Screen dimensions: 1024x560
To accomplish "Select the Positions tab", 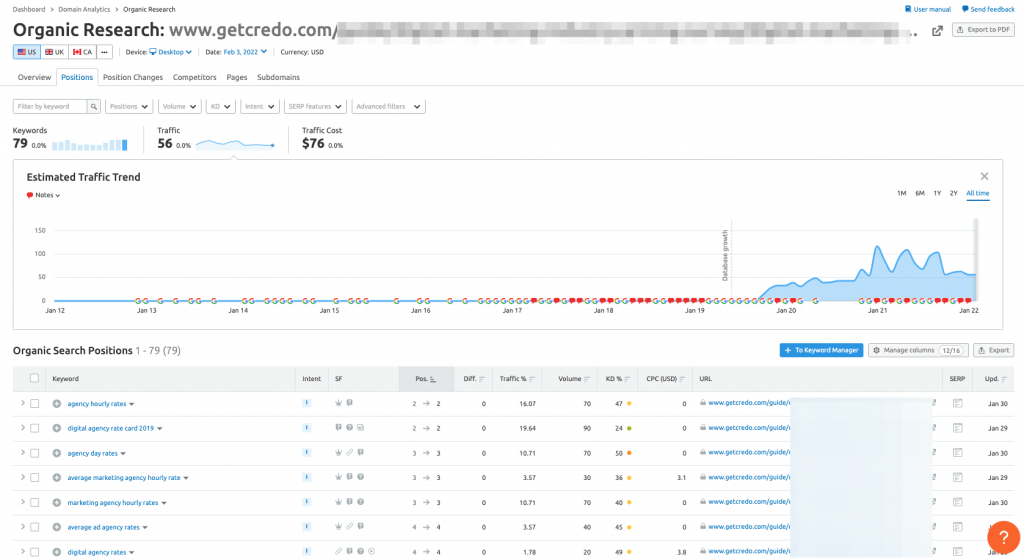I will click(77, 77).
